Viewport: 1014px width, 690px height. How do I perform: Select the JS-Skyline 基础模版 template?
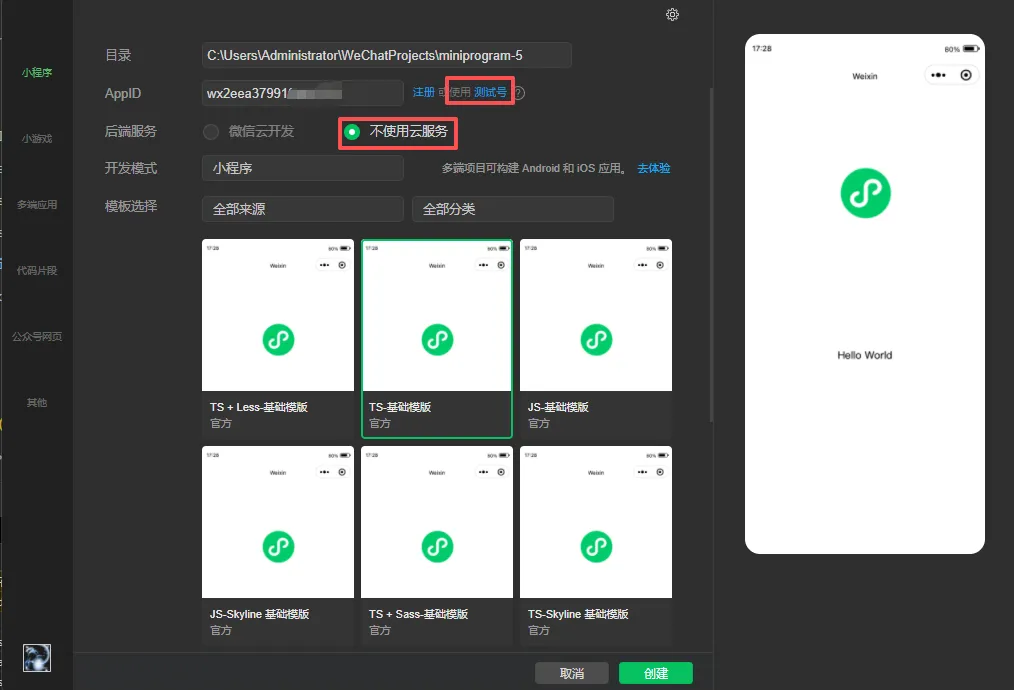(278, 544)
